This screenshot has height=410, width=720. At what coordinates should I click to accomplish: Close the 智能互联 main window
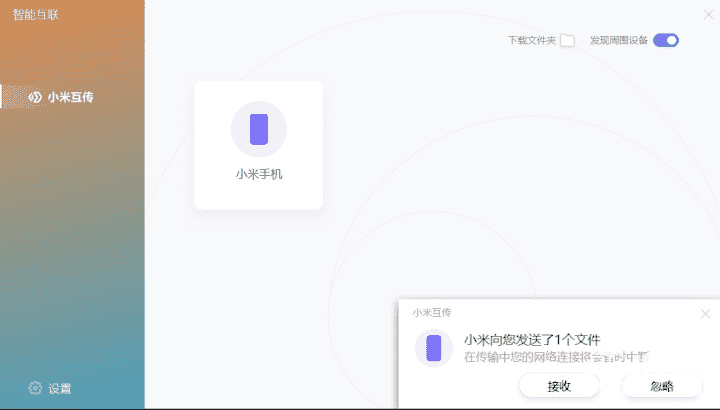pyautogui.click(x=708, y=15)
